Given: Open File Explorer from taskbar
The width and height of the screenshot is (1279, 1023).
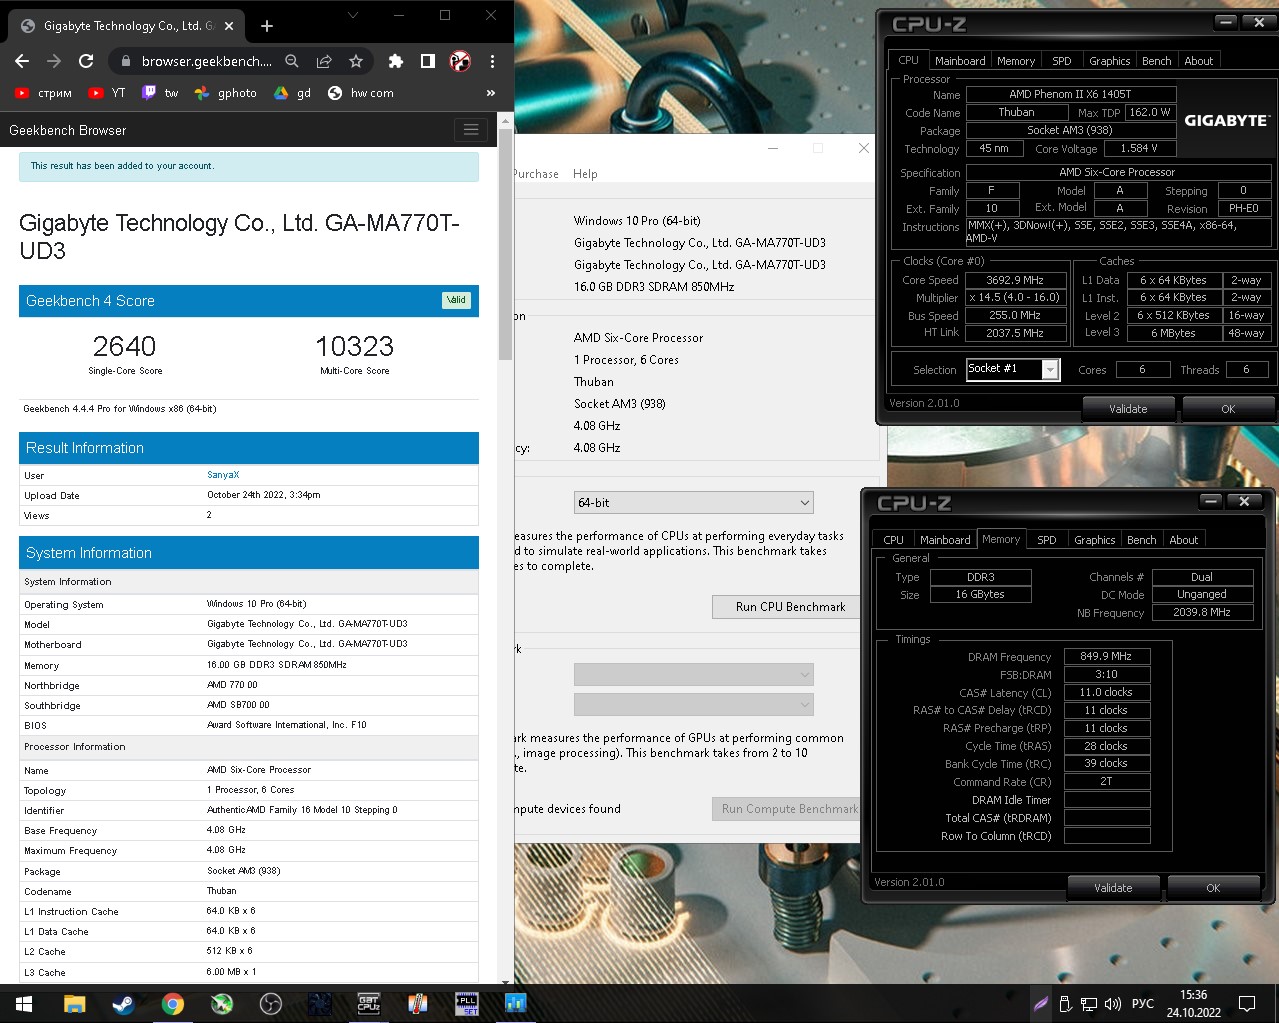Looking at the screenshot, I should point(75,1004).
